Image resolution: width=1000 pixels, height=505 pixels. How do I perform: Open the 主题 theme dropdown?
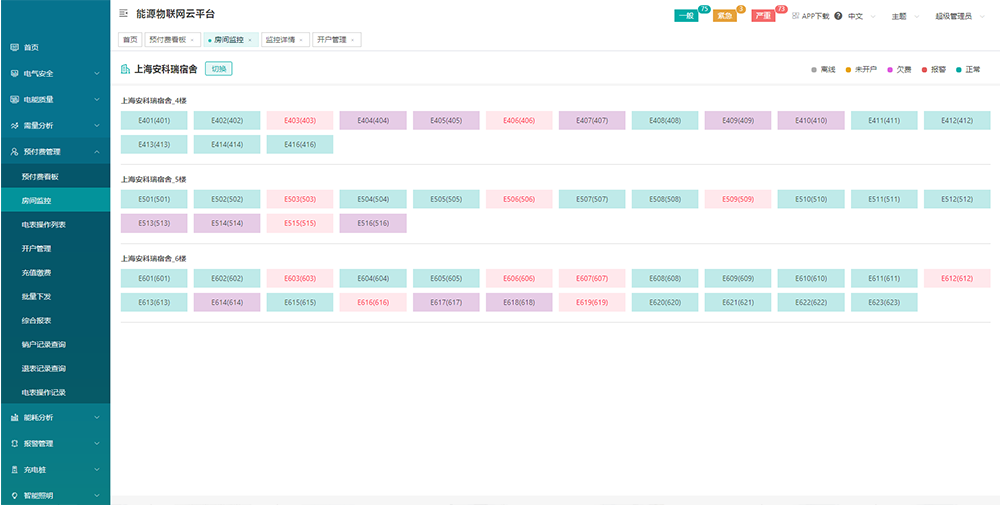coord(904,16)
